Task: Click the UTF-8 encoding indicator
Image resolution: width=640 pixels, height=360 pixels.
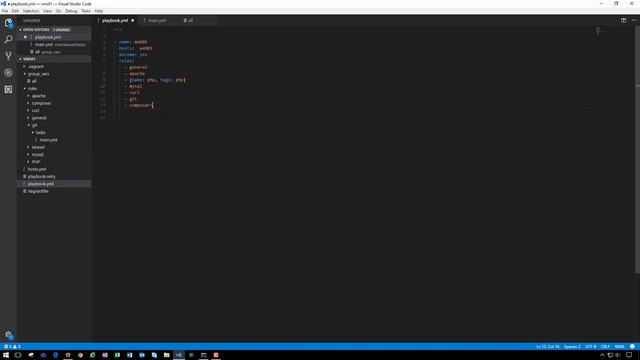Action: pos(591,347)
